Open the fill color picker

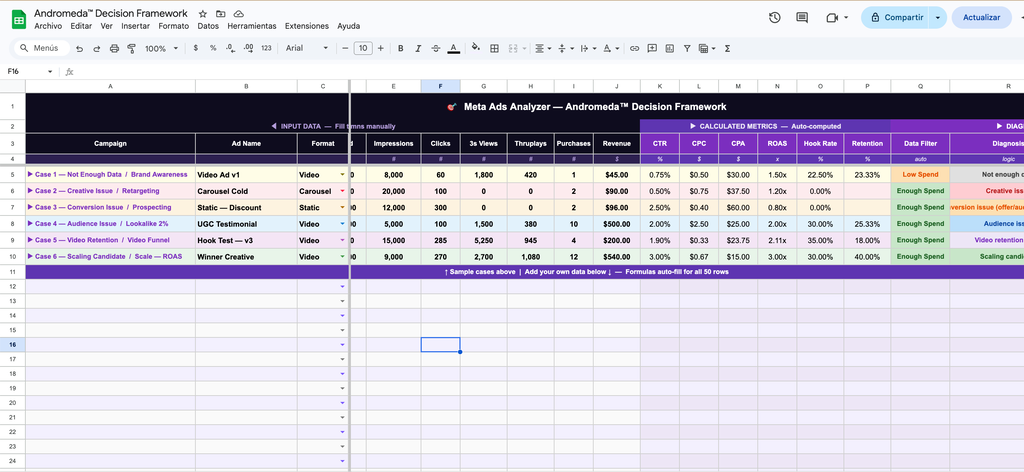click(x=475, y=48)
